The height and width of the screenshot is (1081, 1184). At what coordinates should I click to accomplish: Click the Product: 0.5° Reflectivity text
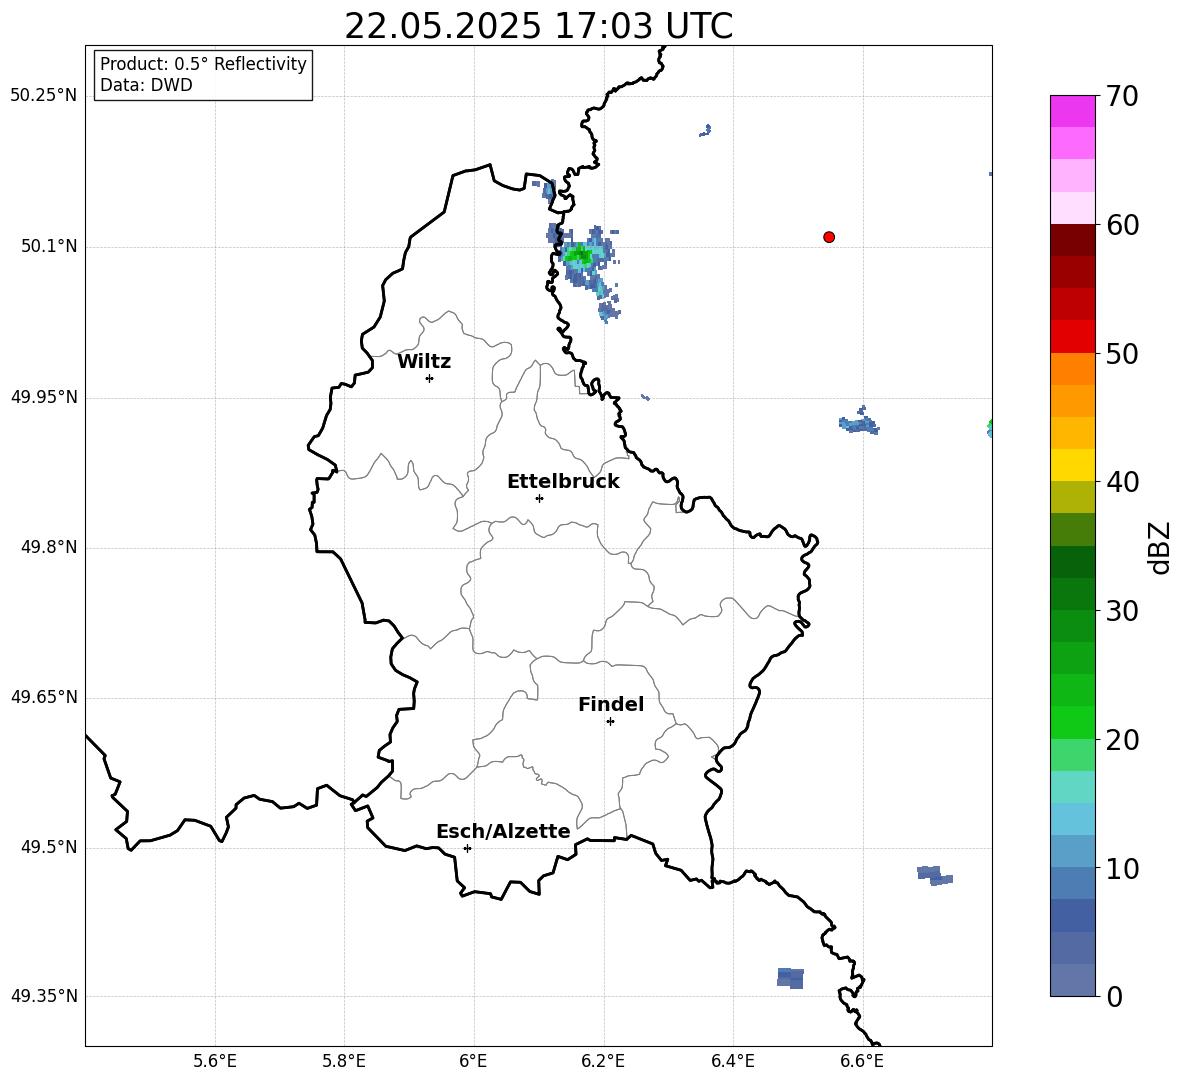[203, 64]
